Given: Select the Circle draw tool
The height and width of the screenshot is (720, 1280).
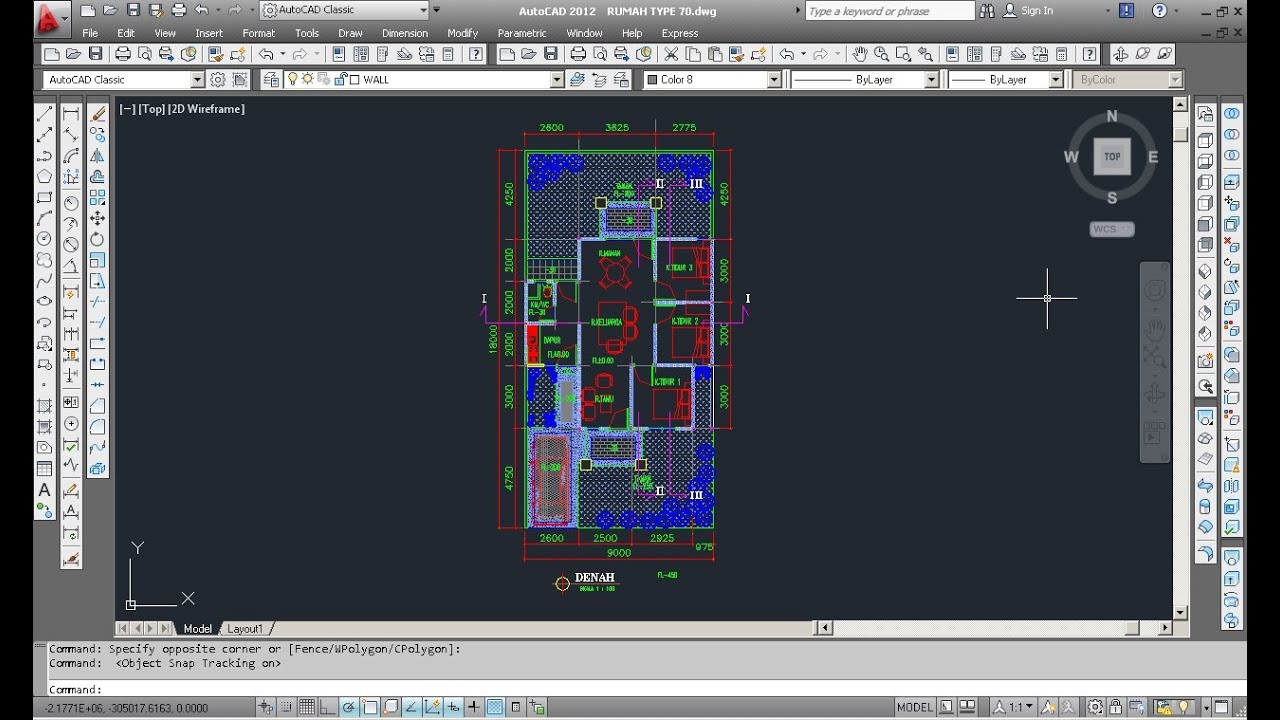Looking at the screenshot, I should pyautogui.click(x=44, y=239).
